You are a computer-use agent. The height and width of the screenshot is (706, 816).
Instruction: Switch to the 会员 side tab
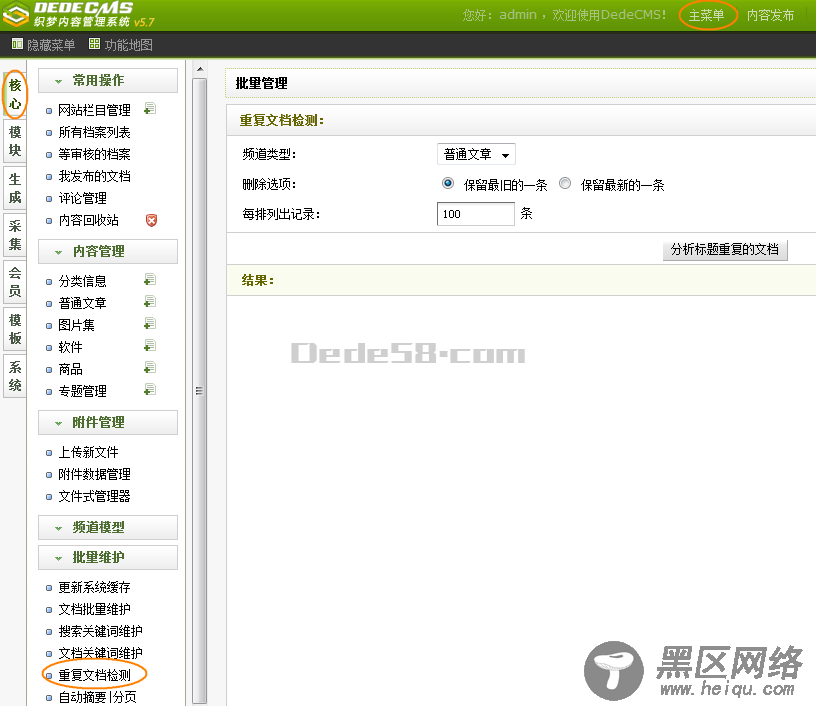(15, 282)
